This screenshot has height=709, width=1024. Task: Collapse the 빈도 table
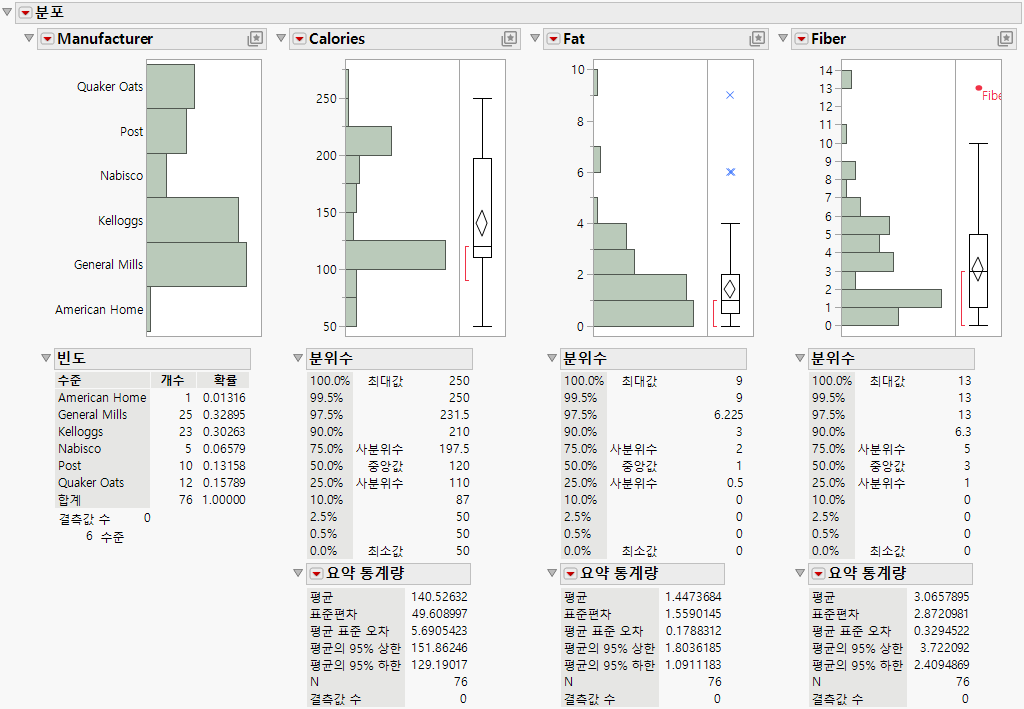point(46,358)
